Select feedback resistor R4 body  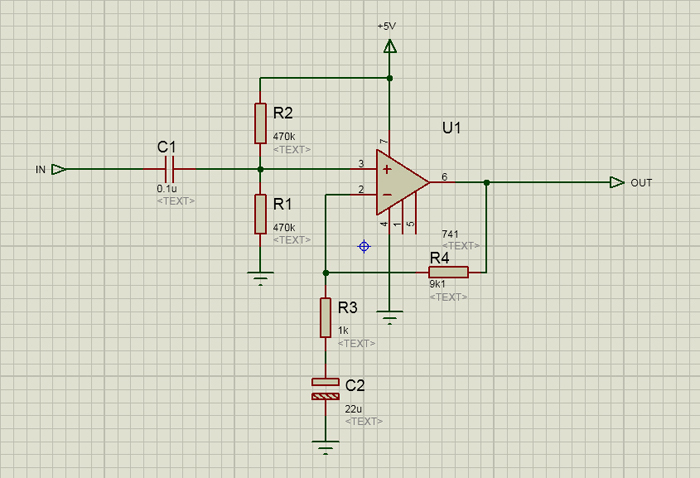(448, 272)
